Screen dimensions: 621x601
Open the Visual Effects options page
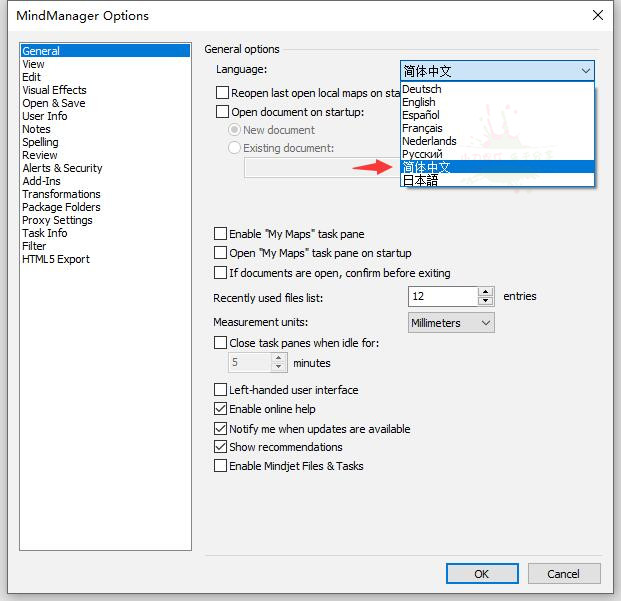pos(54,90)
